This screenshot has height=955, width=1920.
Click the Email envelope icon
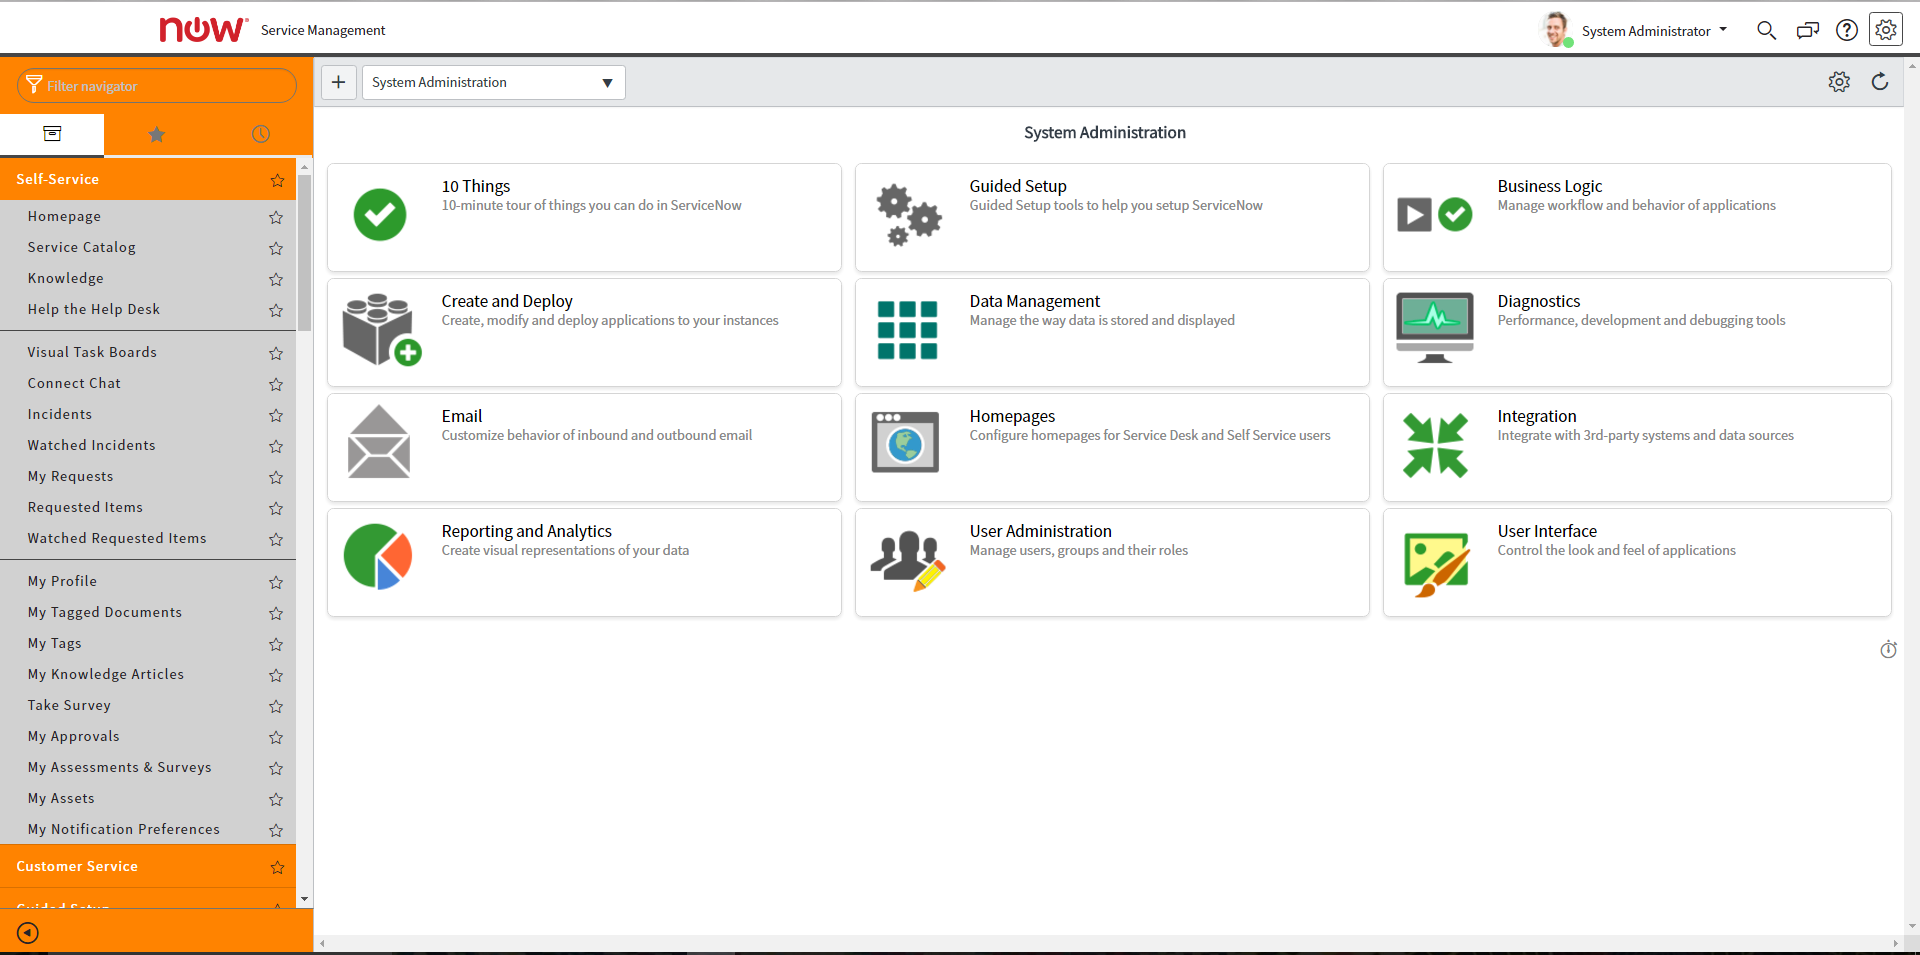point(379,441)
